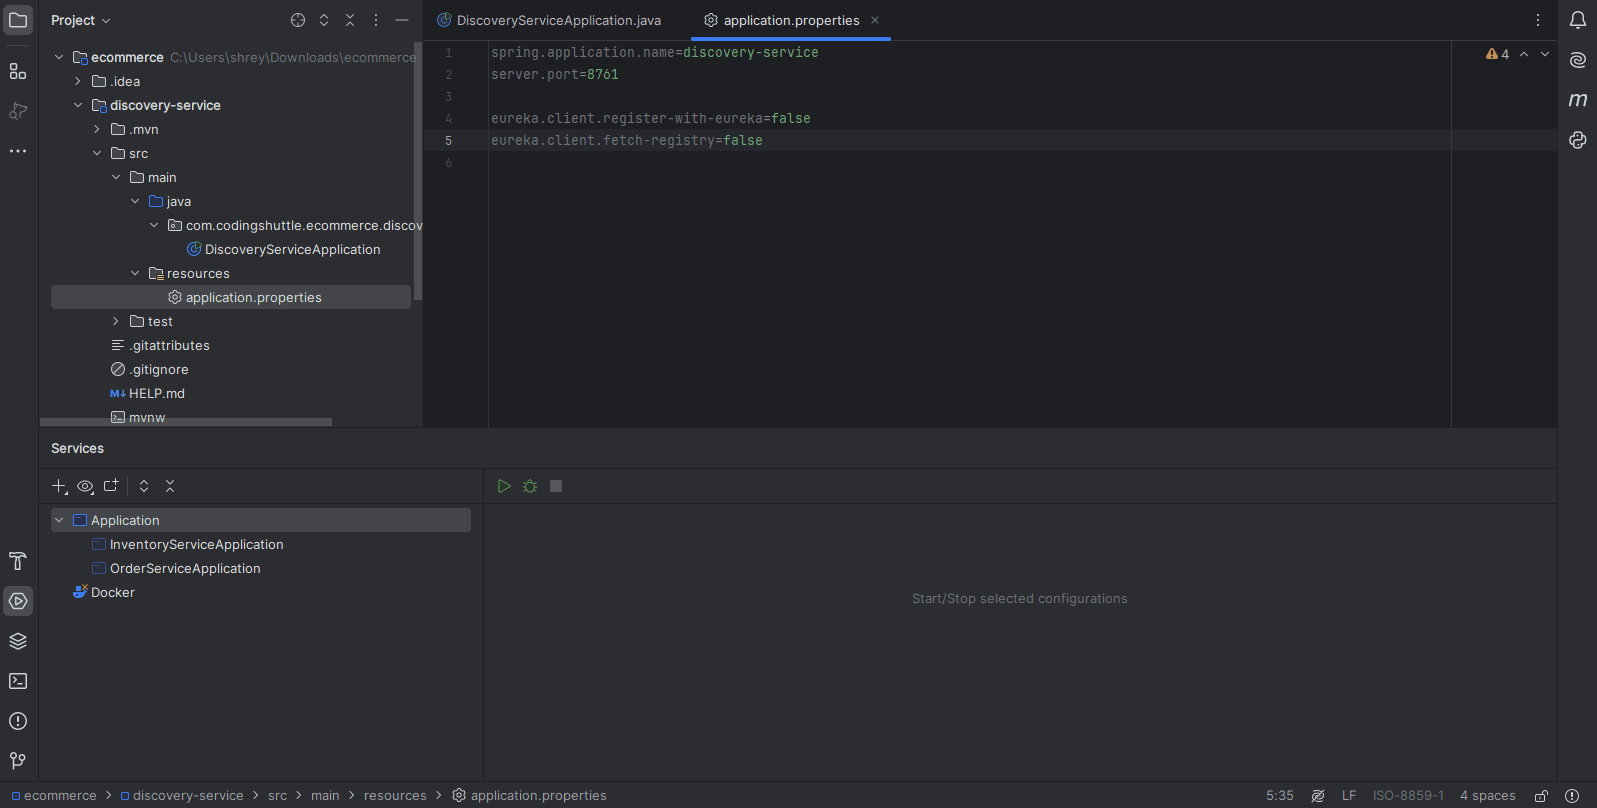Stop selected configurations square button
This screenshot has width=1597, height=808.
(556, 486)
